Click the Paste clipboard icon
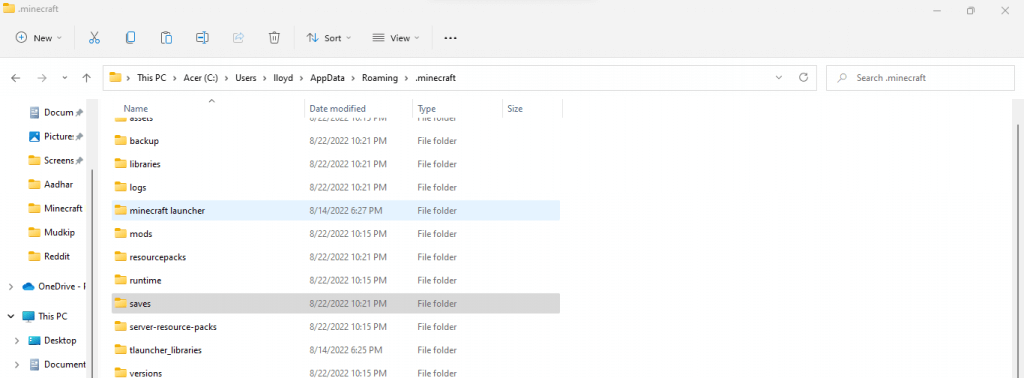This screenshot has width=1024, height=378. tap(167, 38)
